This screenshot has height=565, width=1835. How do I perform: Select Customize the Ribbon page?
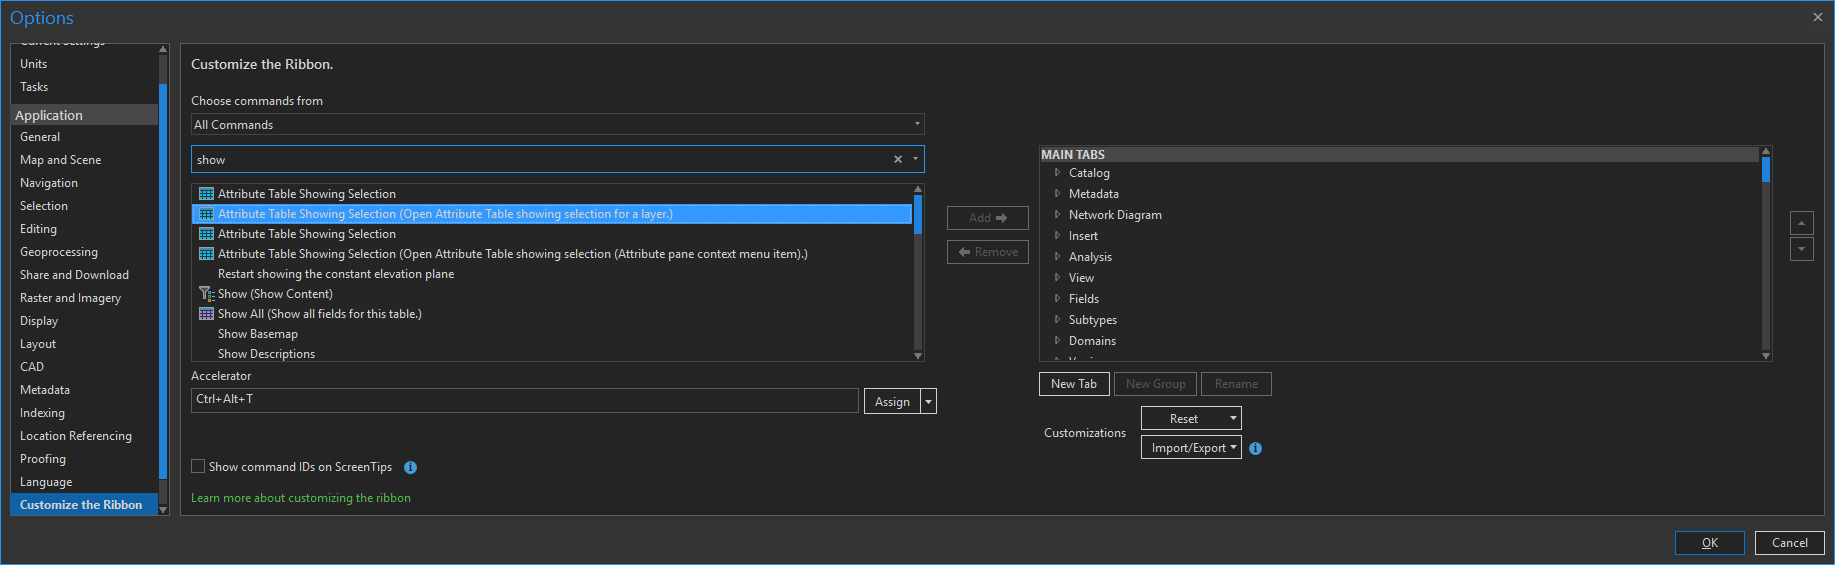pos(84,505)
